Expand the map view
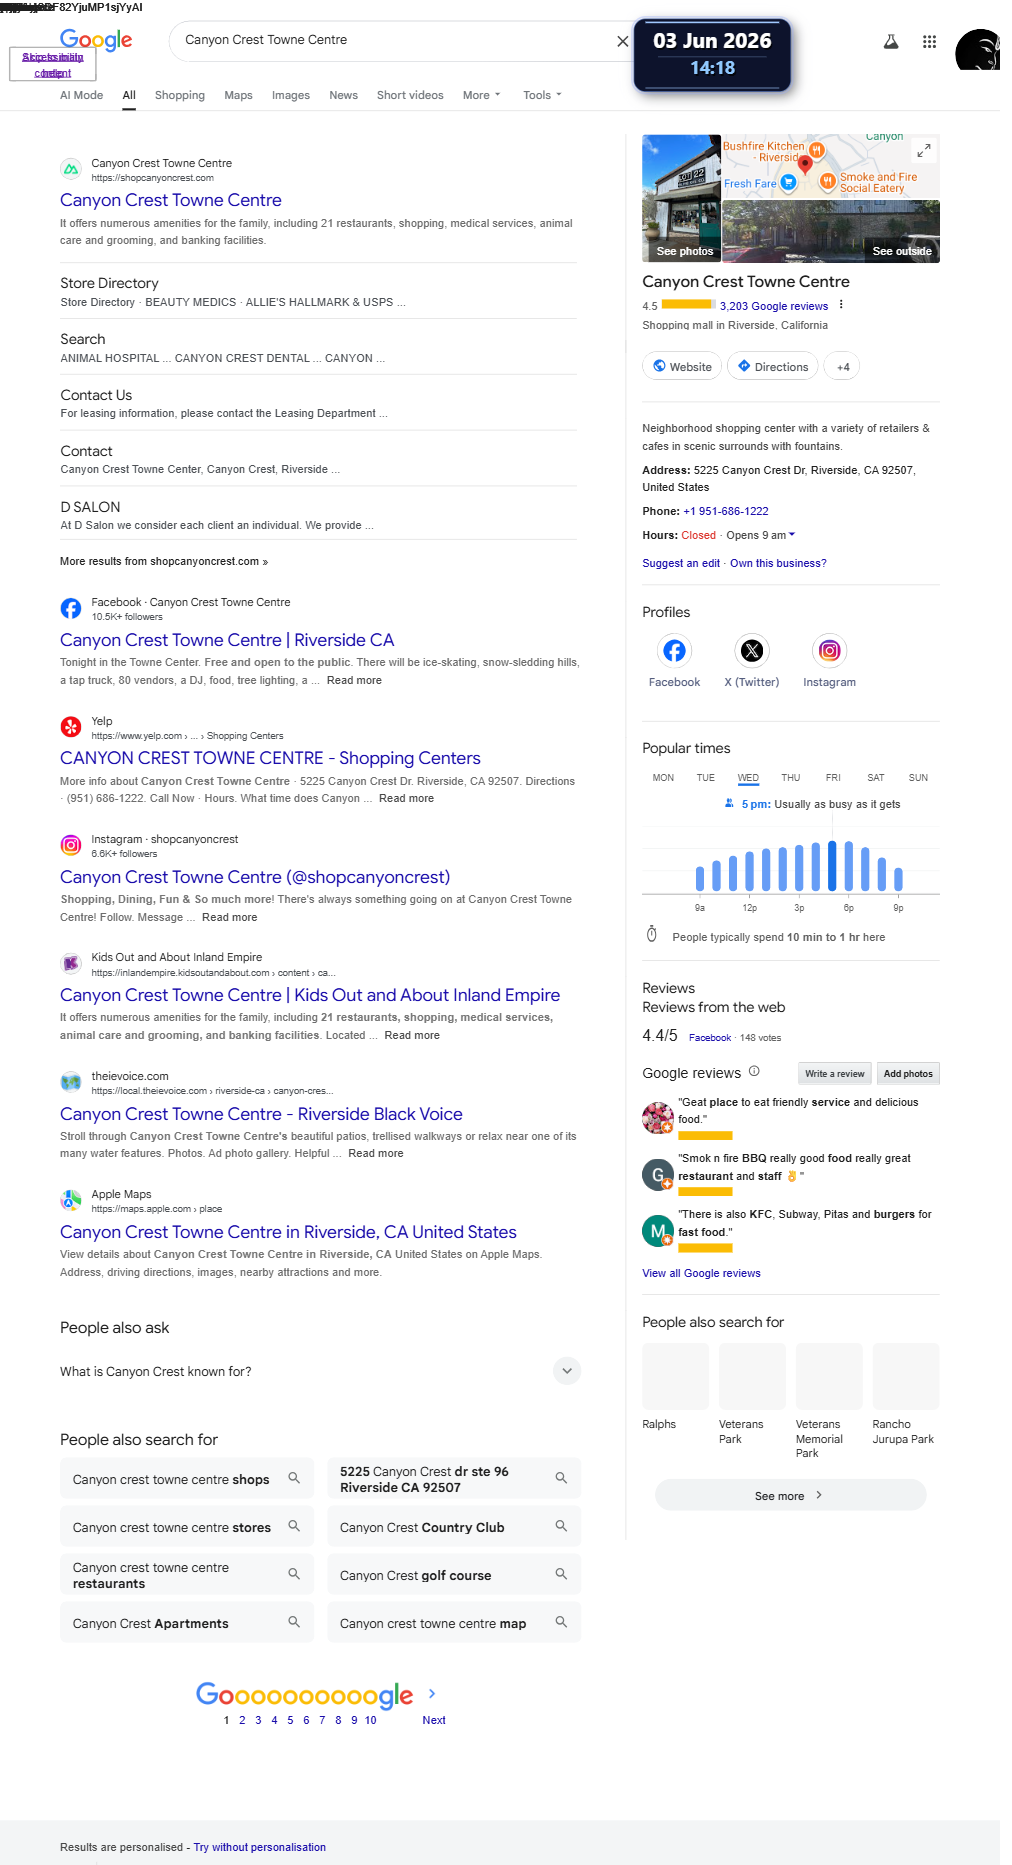The image size is (1012, 1865). [x=924, y=150]
